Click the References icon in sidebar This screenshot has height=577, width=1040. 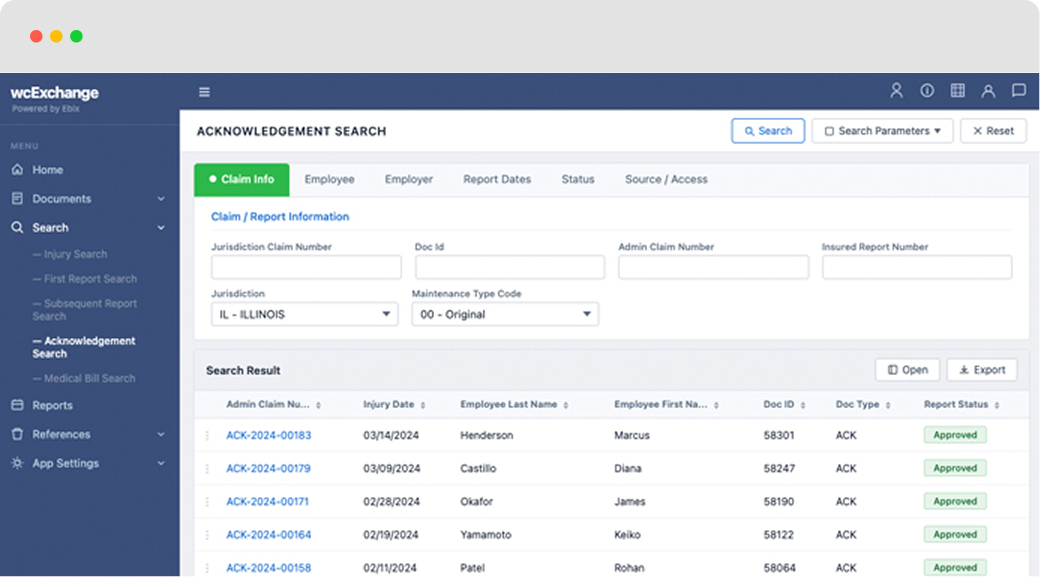tap(17, 434)
